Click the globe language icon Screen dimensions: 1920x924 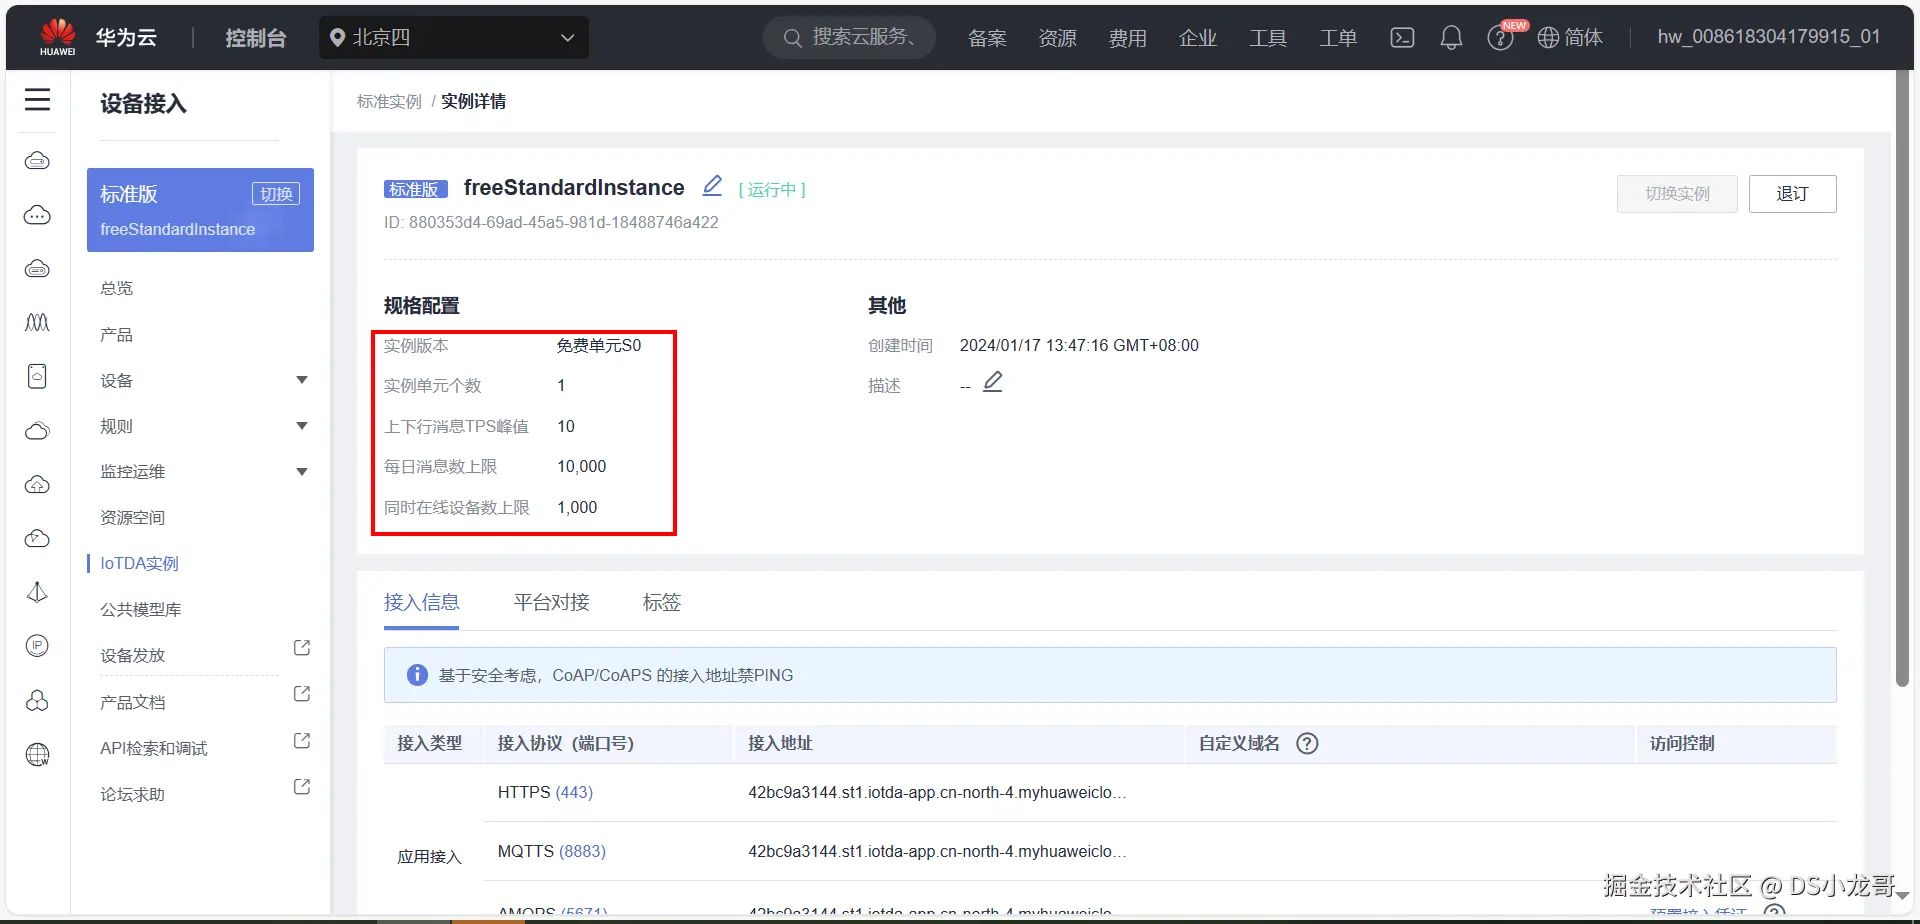pyautogui.click(x=1548, y=38)
